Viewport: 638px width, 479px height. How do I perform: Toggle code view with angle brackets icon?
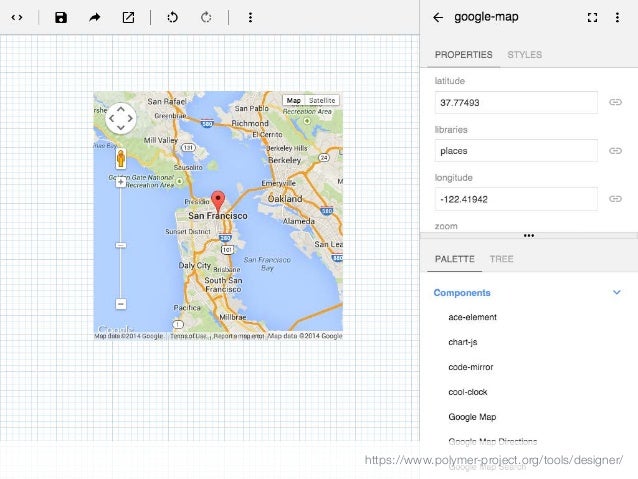(x=17, y=17)
